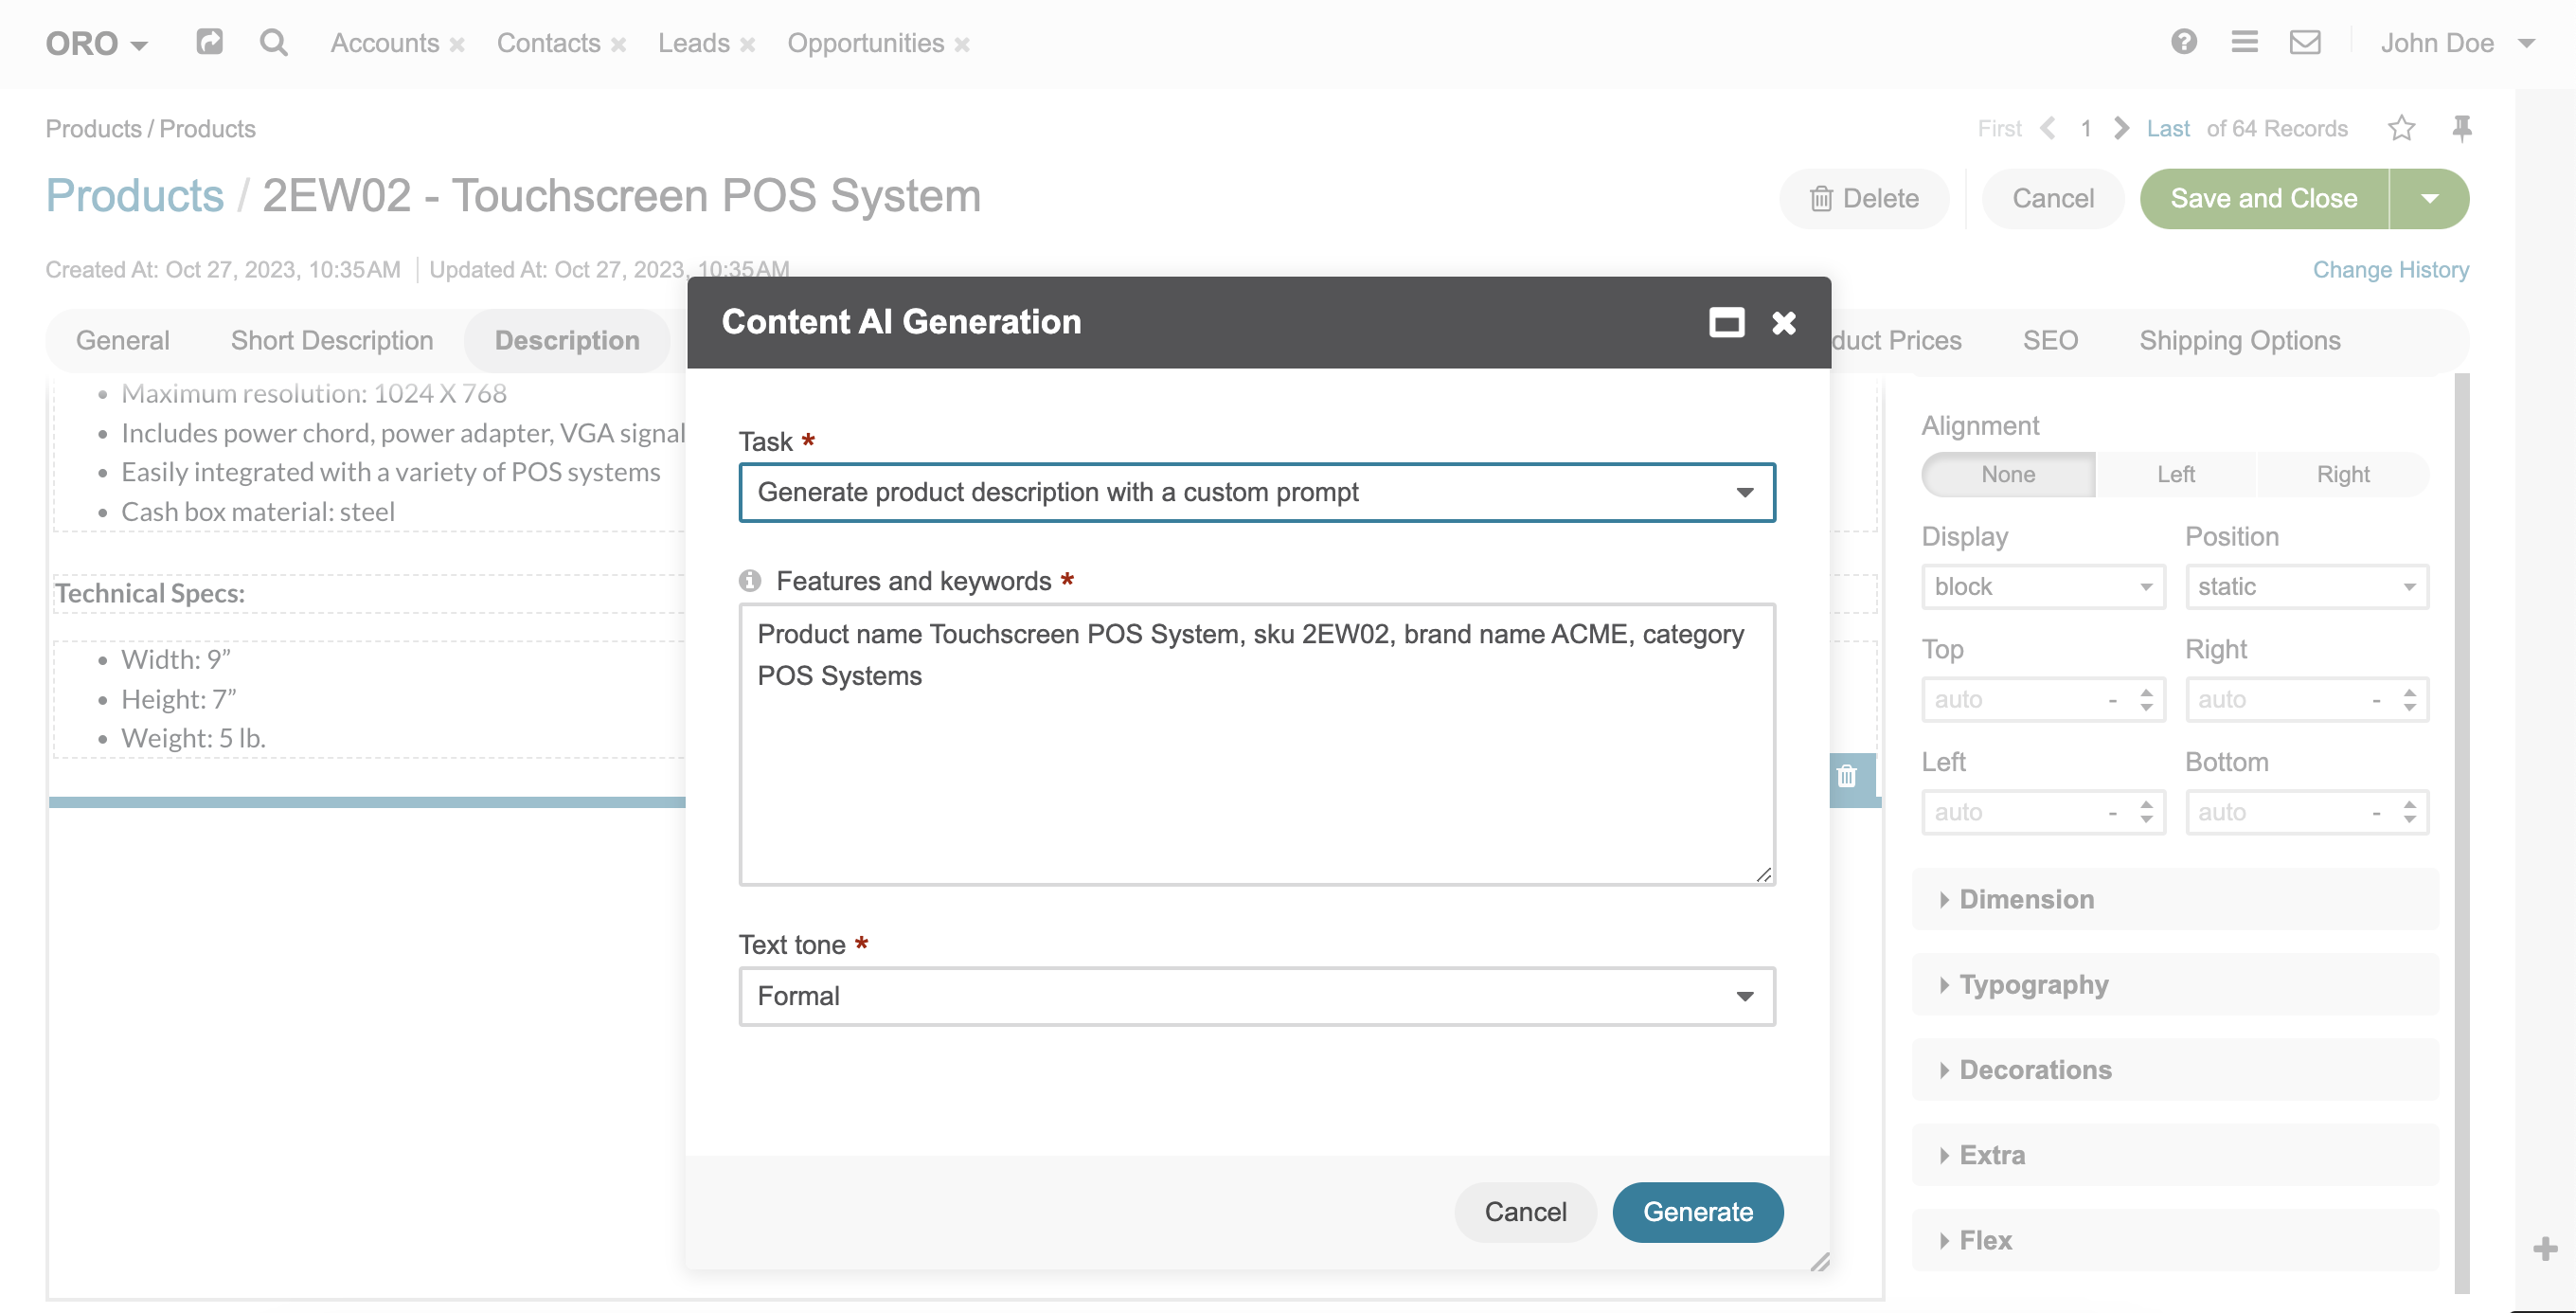Open the Task dropdown
Image resolution: width=2576 pixels, height=1313 pixels.
1256,492
